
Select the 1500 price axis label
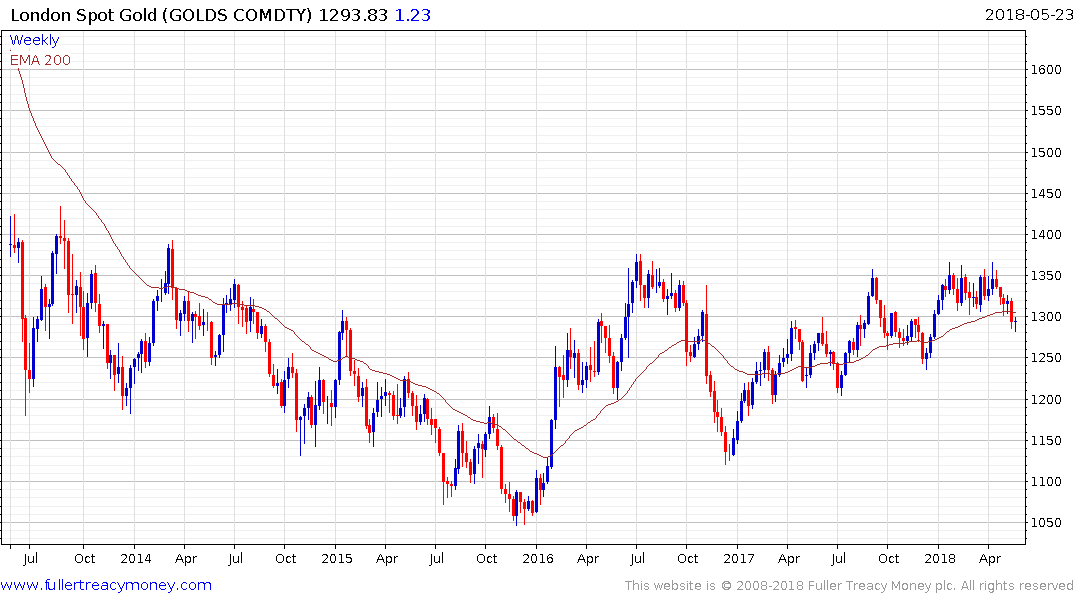coord(1046,152)
